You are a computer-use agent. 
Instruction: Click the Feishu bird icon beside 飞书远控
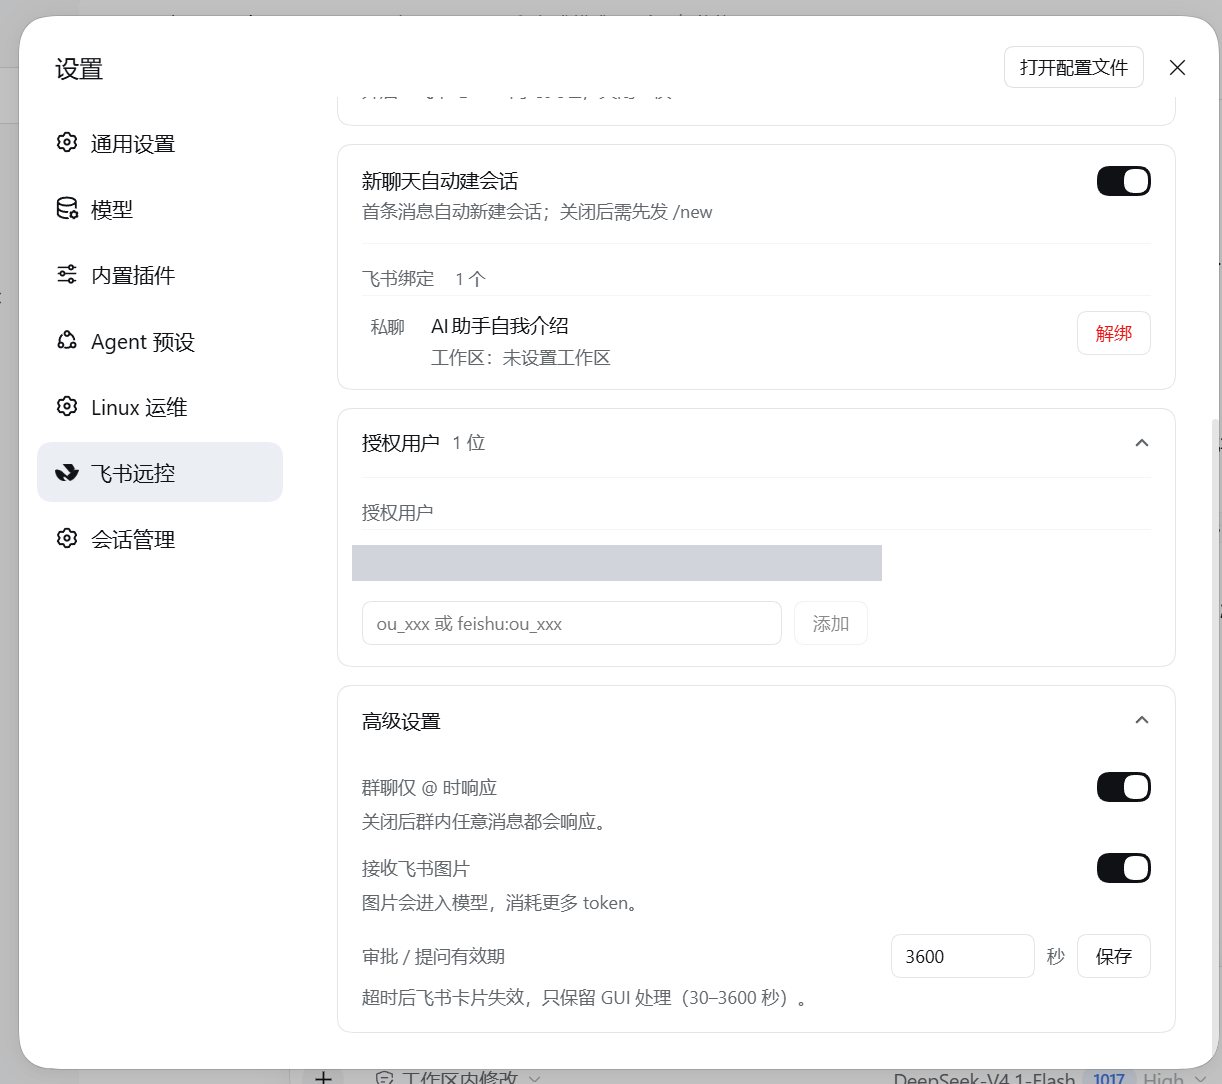pyautogui.click(x=67, y=473)
